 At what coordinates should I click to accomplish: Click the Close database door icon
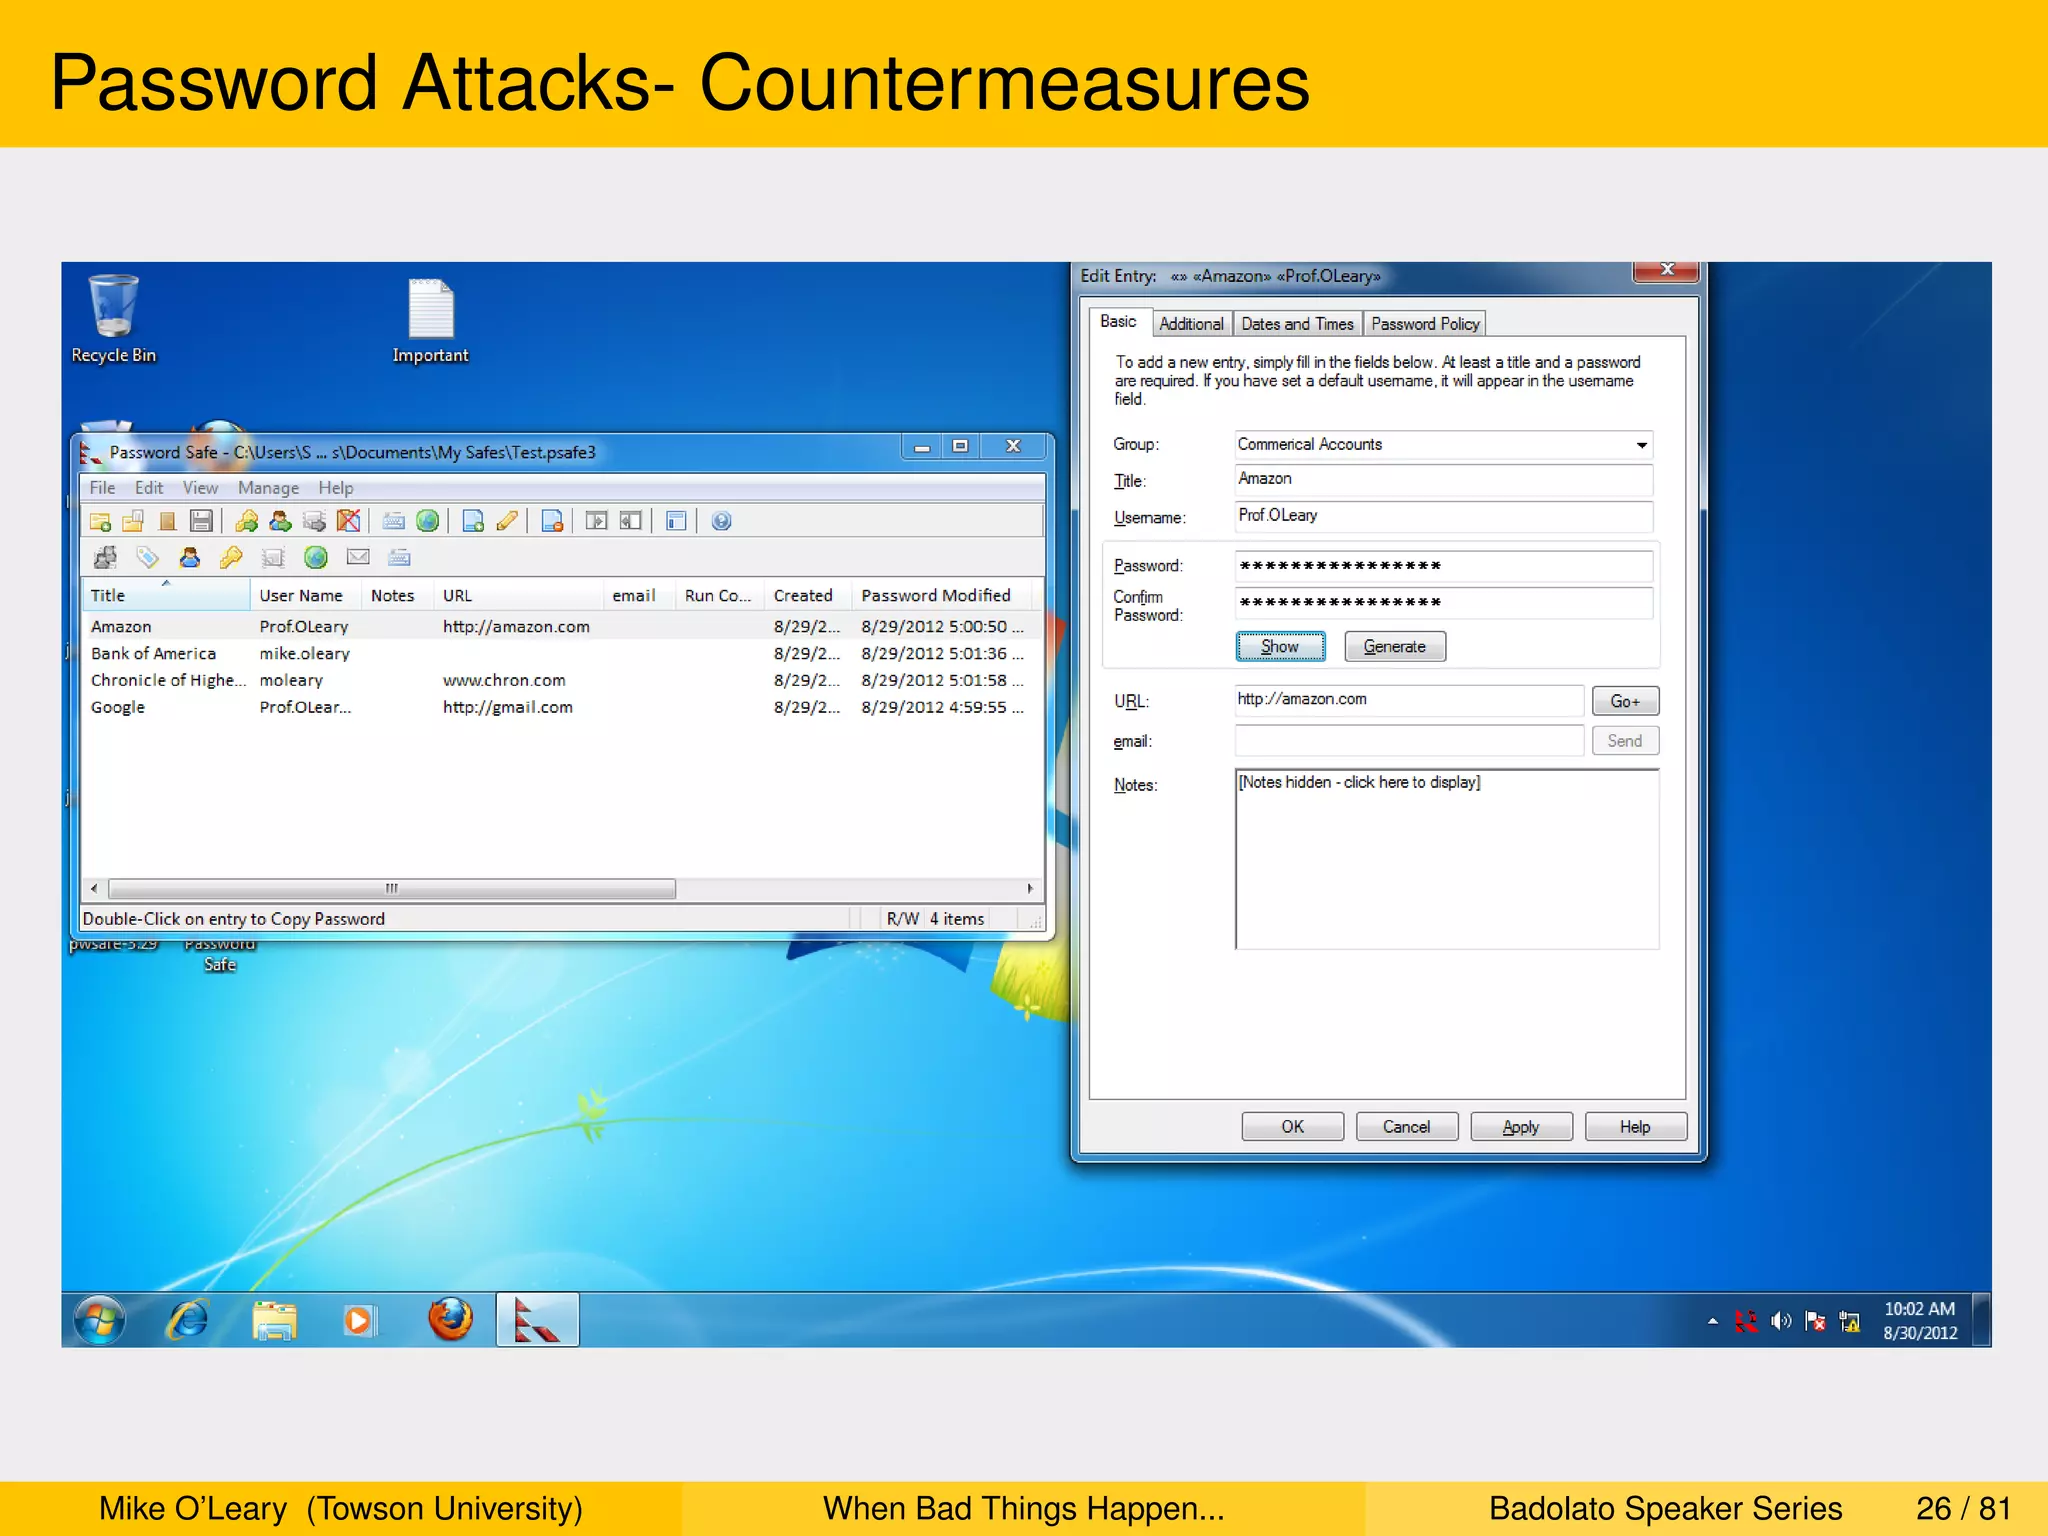(x=168, y=521)
